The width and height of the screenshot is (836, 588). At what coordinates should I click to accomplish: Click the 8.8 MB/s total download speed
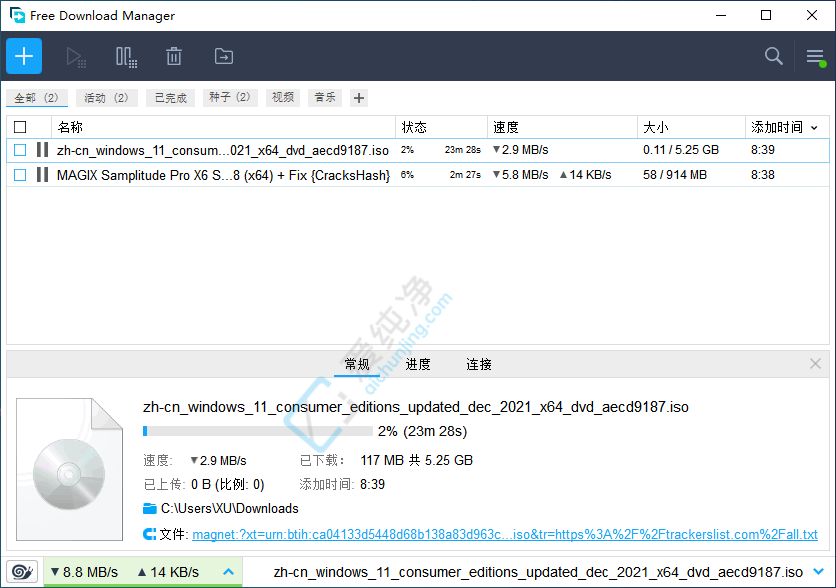pos(84,572)
